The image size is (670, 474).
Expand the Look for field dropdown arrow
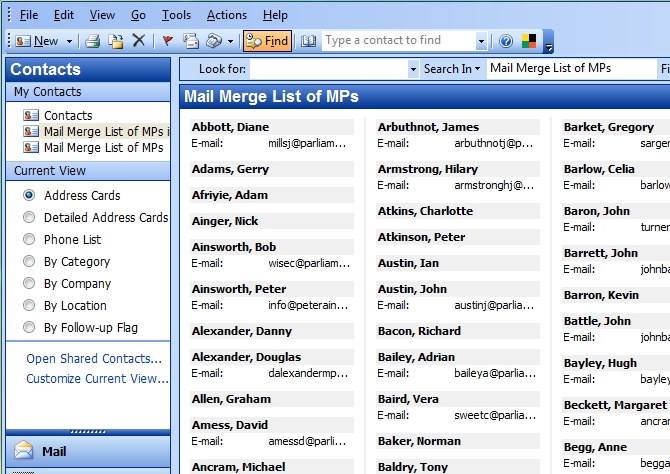(x=413, y=69)
